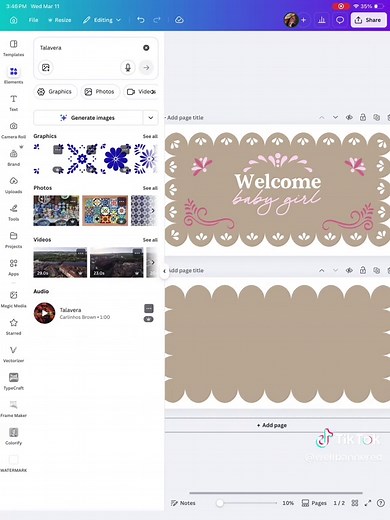Play the Talavera audio track
Screen dimensions: 390x520
[x=44, y=313]
